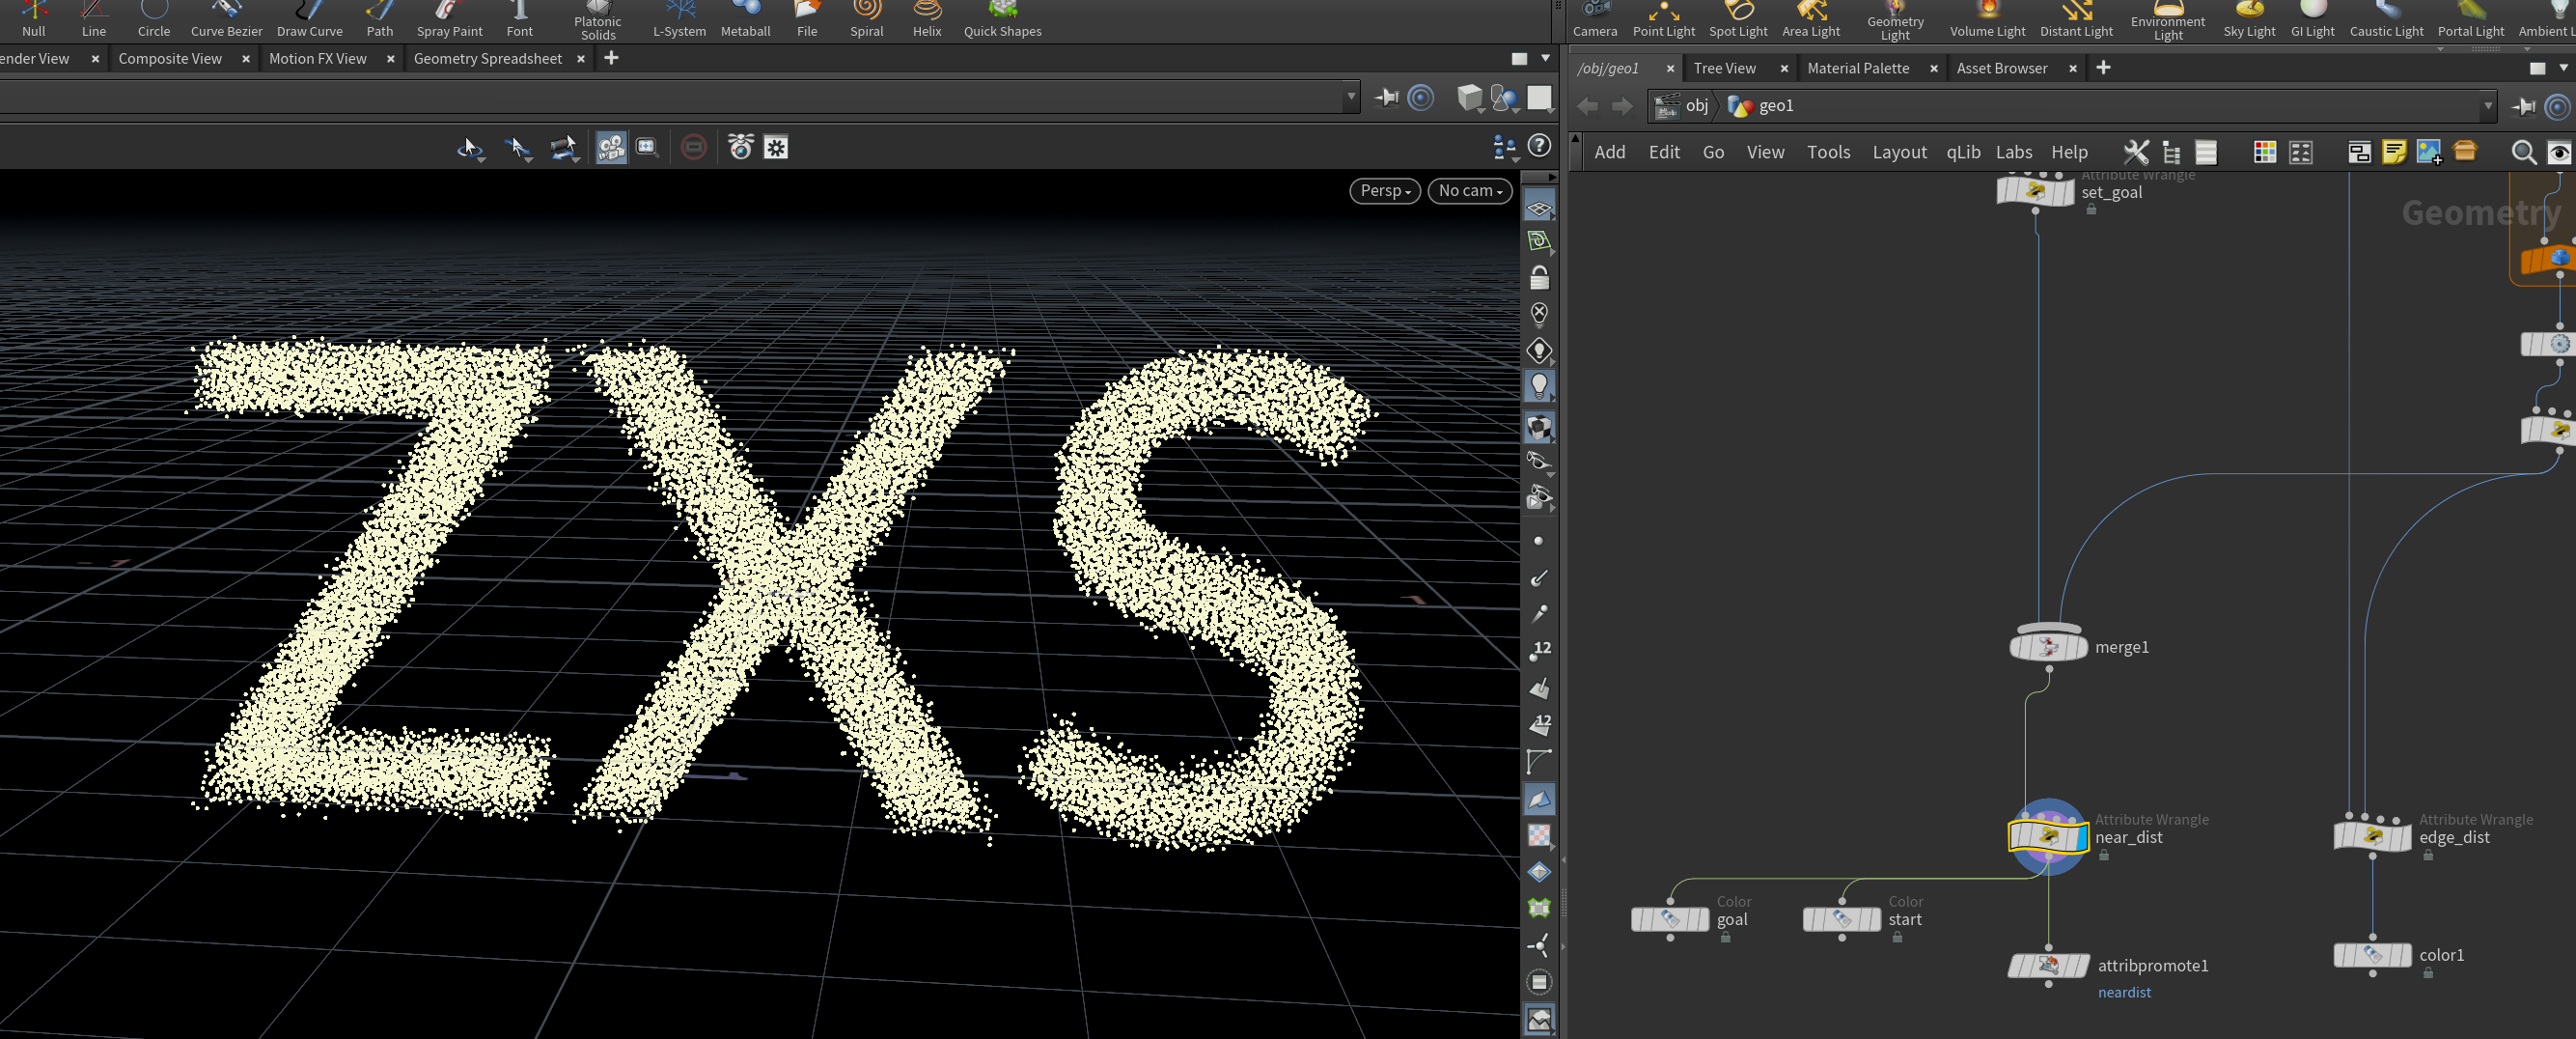Open the Persp viewport dropdown
Image resolution: width=2576 pixels, height=1039 pixels.
1384,190
